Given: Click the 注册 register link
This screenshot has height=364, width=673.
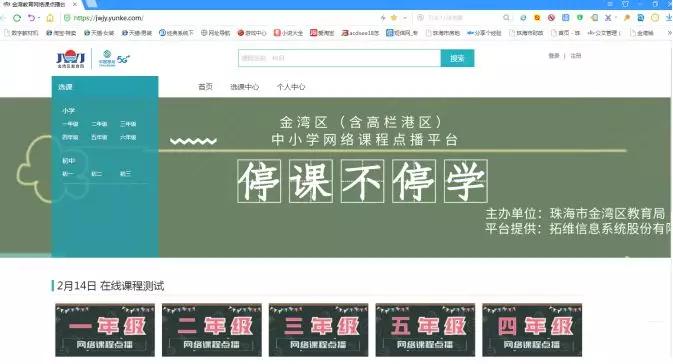Looking at the screenshot, I should click(x=576, y=56).
